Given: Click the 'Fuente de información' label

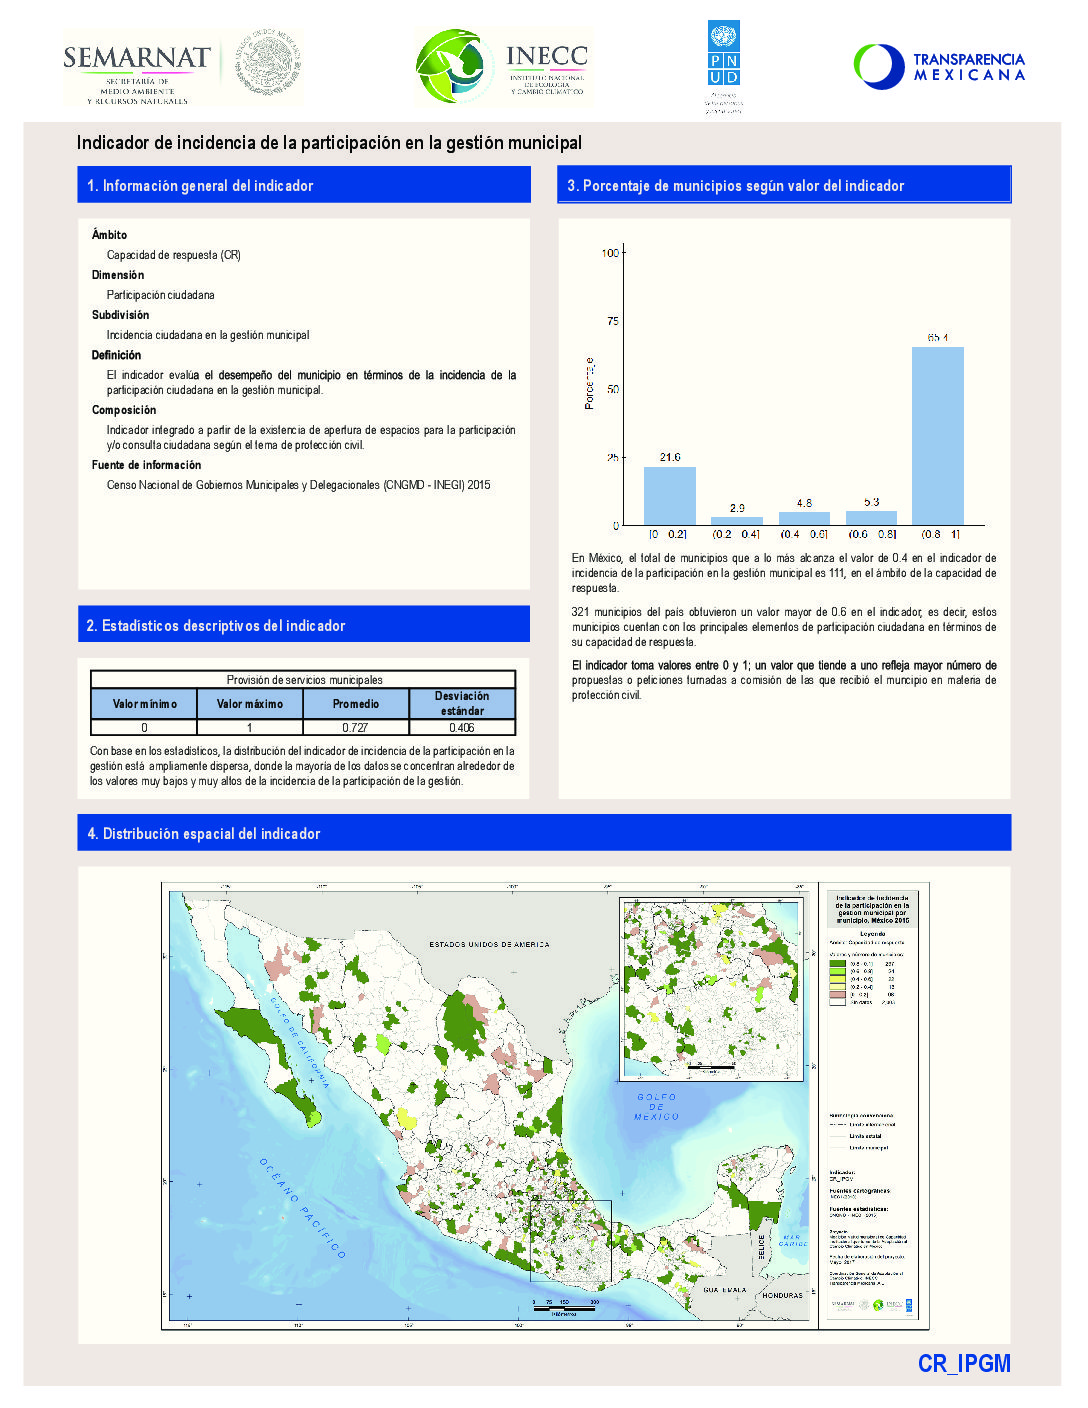Looking at the screenshot, I should (146, 465).
